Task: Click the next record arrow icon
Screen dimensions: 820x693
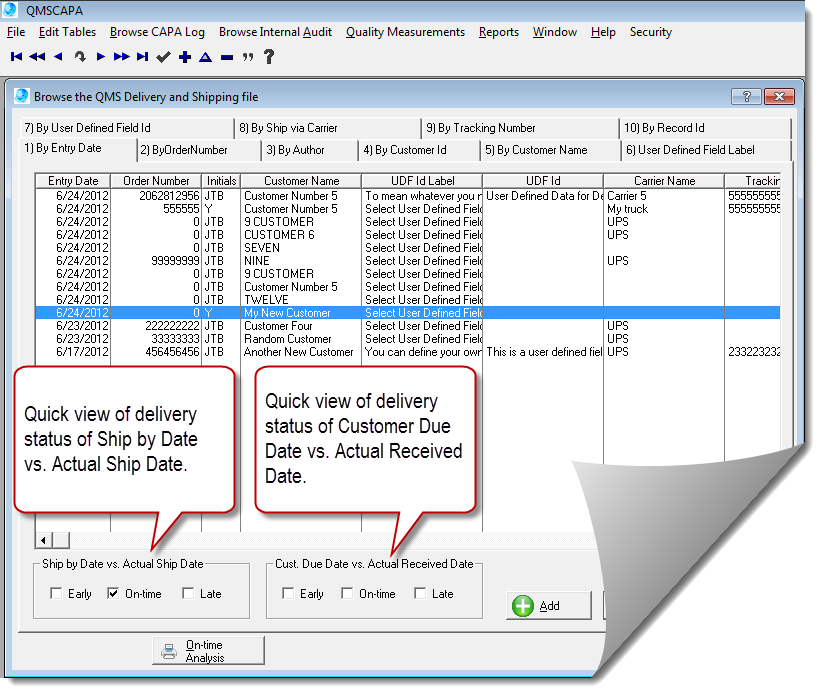Action: tap(101, 57)
